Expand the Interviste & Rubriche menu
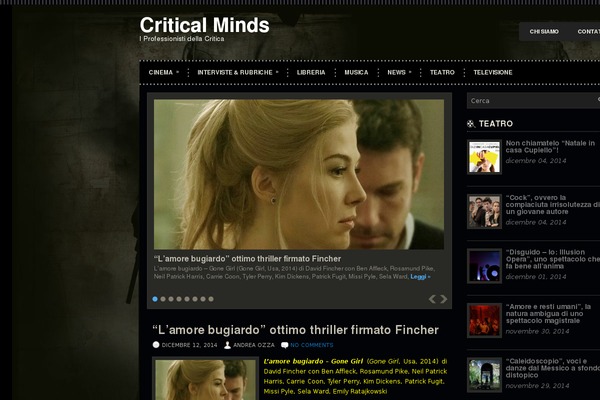Viewport: 600px width, 400px height. pyautogui.click(x=238, y=72)
